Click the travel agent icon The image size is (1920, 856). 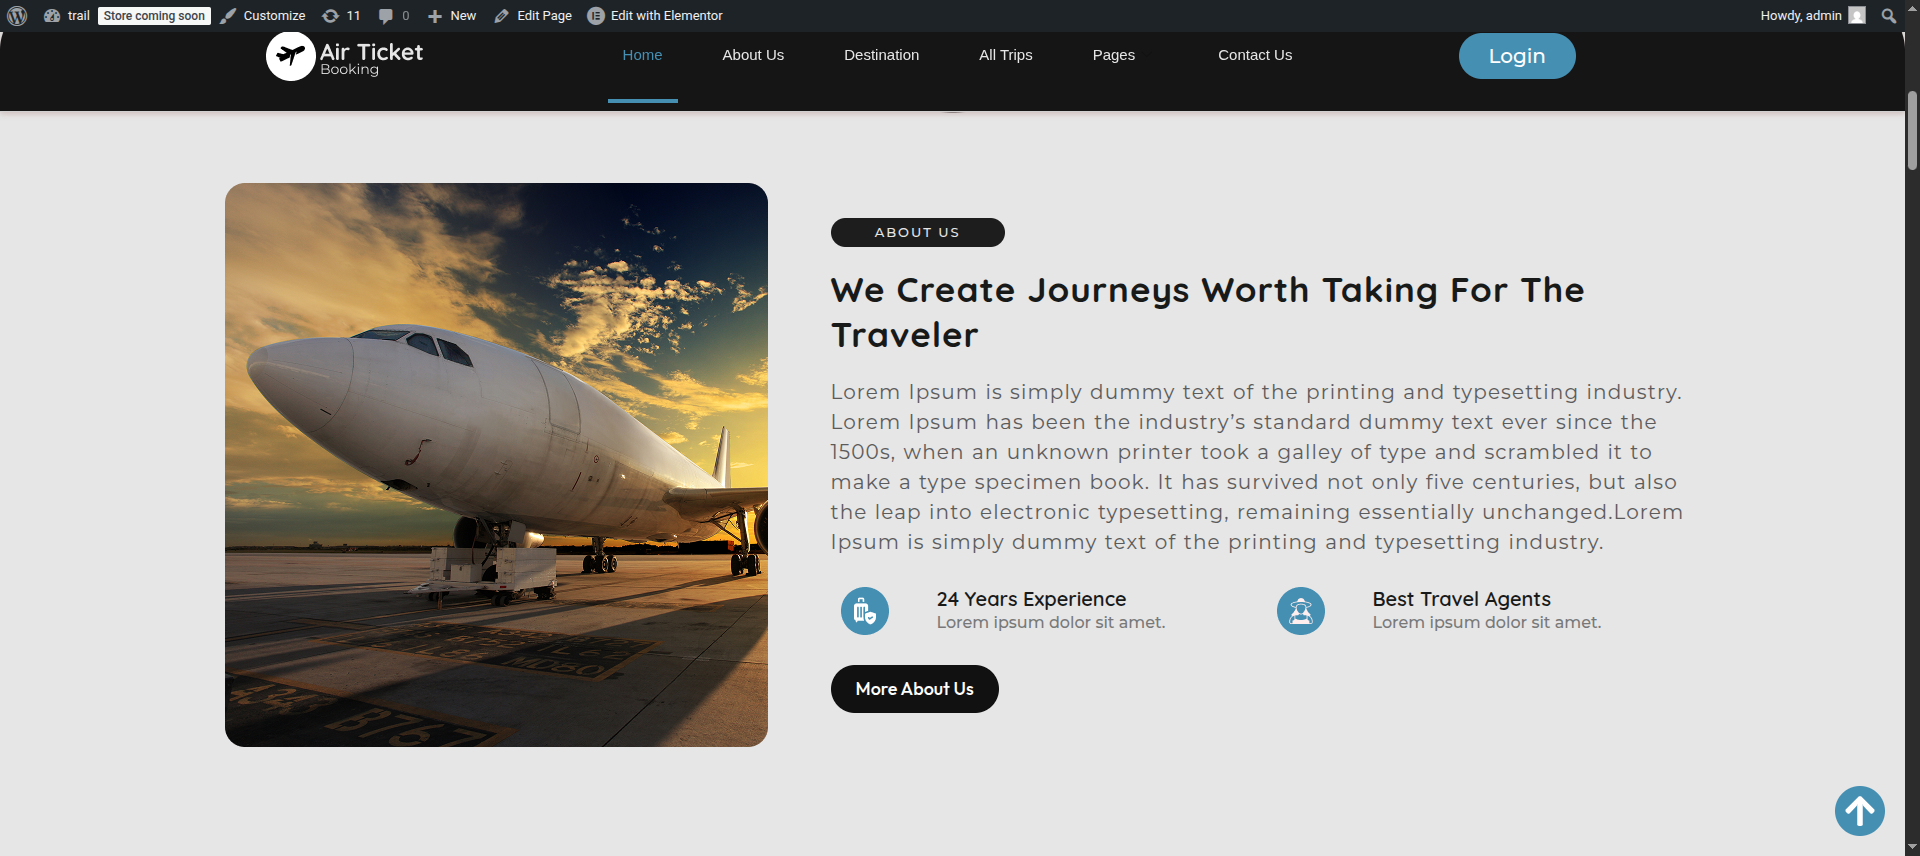coord(1301,611)
